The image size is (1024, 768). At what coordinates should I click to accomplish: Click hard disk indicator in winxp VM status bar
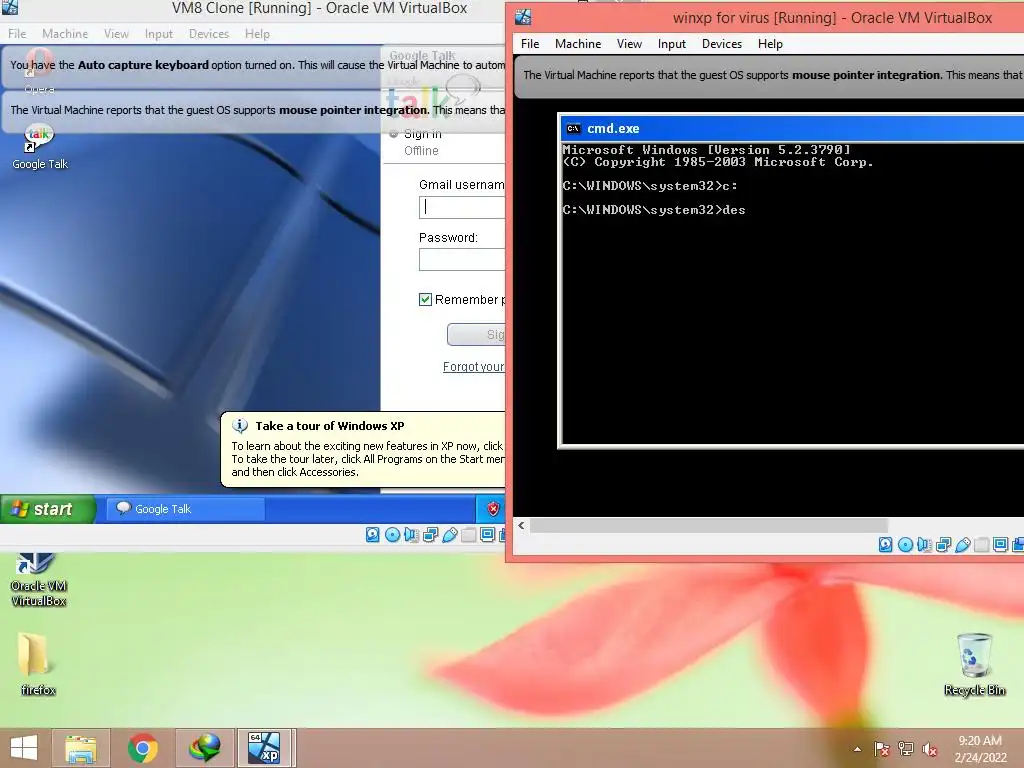click(886, 544)
